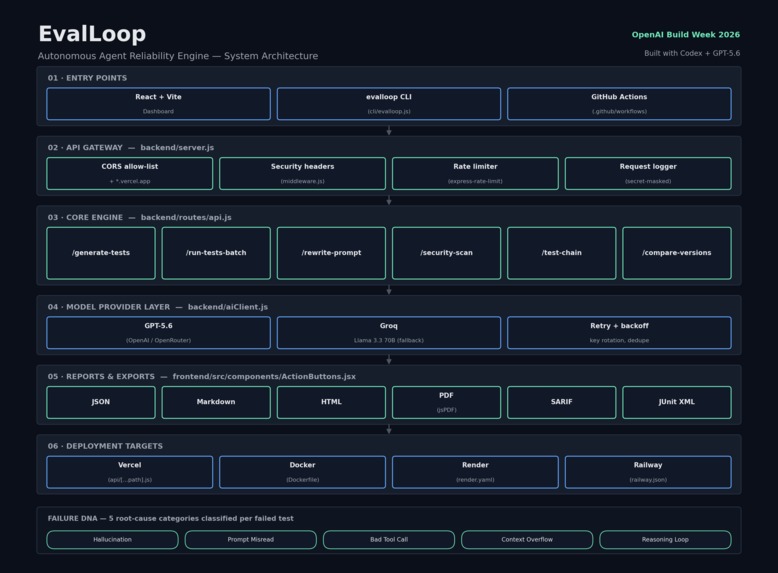Open the /rewrite-prompt endpoint box
The width and height of the screenshot is (778, 573).
click(x=331, y=253)
